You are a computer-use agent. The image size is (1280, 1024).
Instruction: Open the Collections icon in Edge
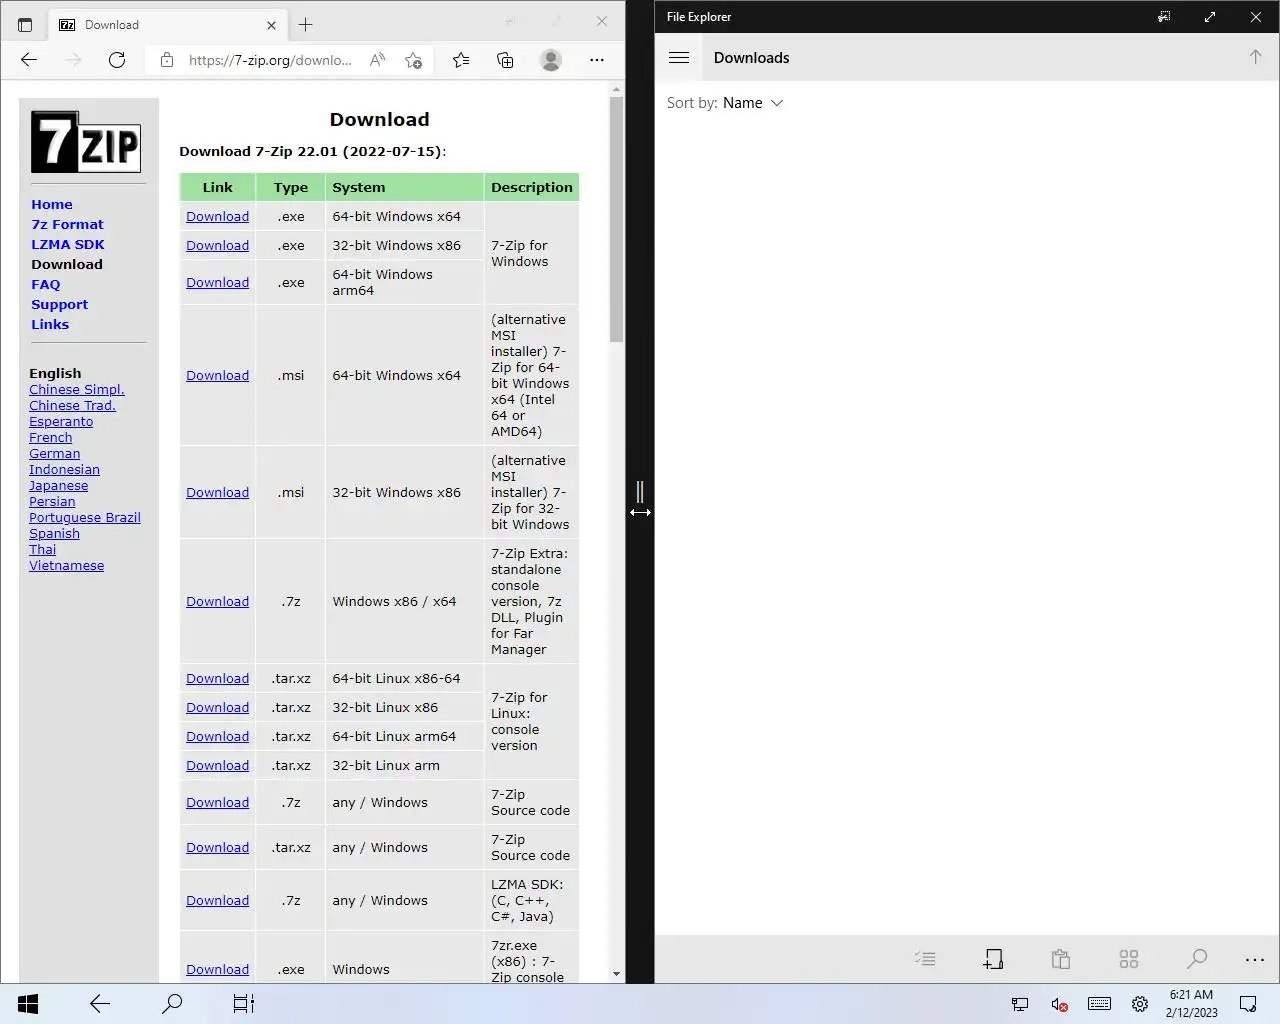pyautogui.click(x=505, y=60)
